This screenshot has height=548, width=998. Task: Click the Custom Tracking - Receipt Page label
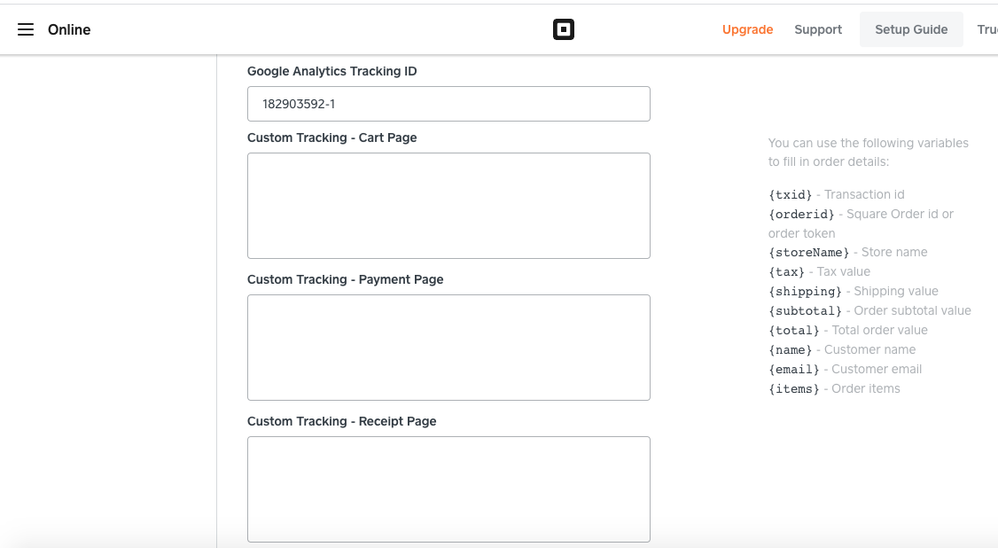pos(341,422)
